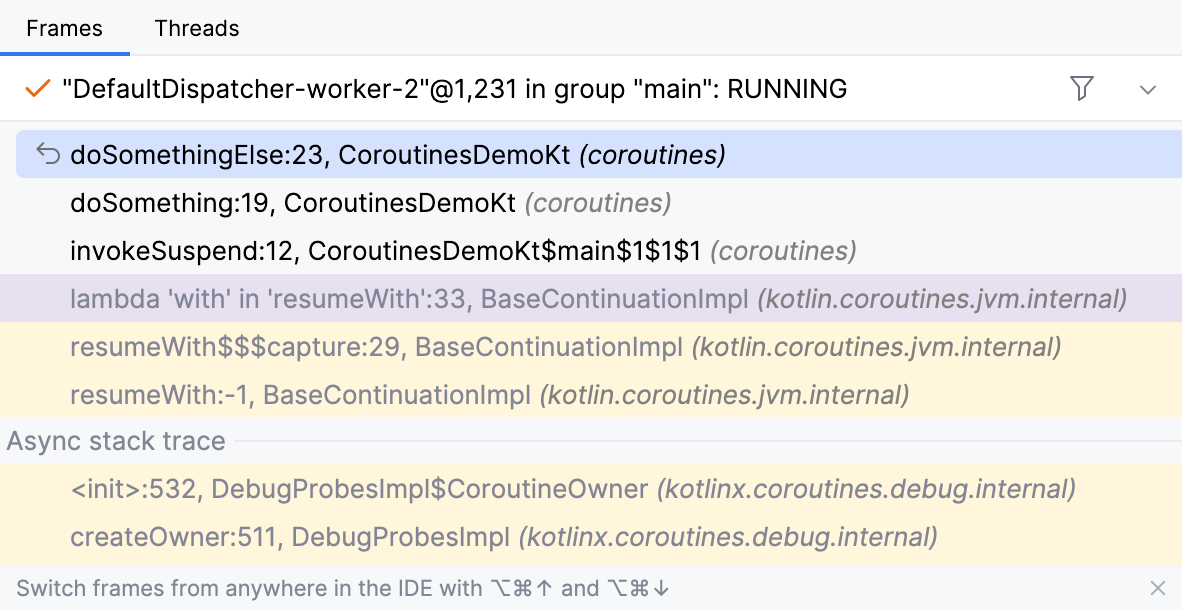Image resolution: width=1182 pixels, height=610 pixels.
Task: Toggle hide frames from libraries filter
Action: [1082, 88]
